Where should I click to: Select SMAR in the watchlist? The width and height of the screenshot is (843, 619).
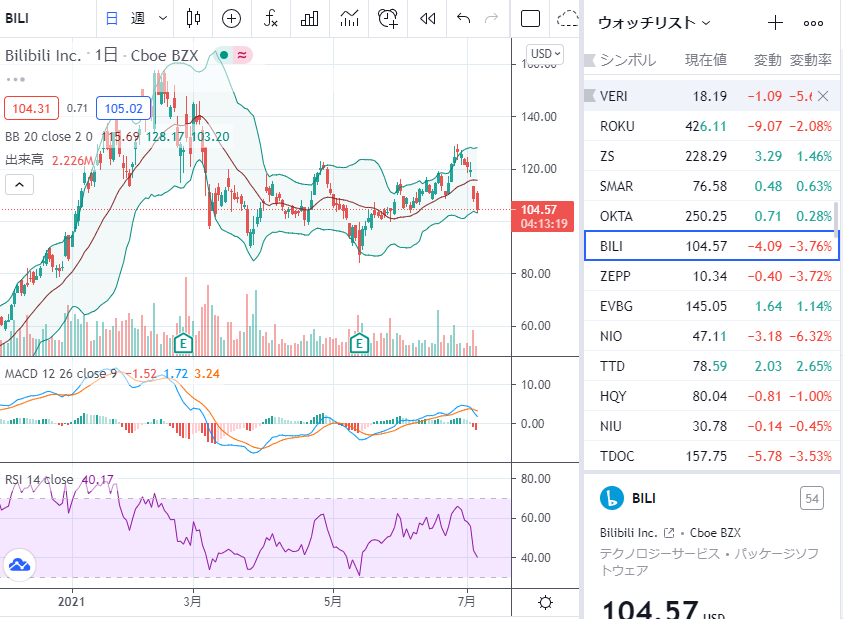(711, 186)
